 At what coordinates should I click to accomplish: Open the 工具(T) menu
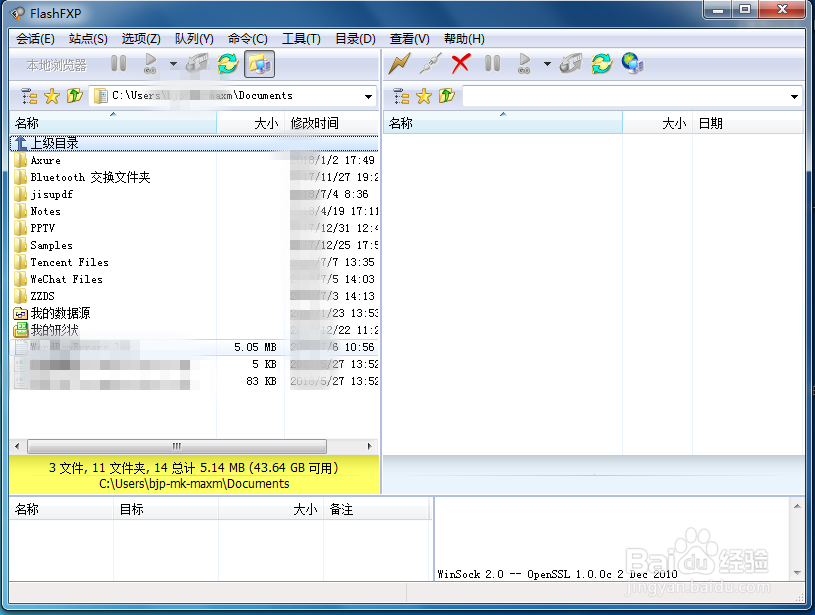pyautogui.click(x=302, y=39)
